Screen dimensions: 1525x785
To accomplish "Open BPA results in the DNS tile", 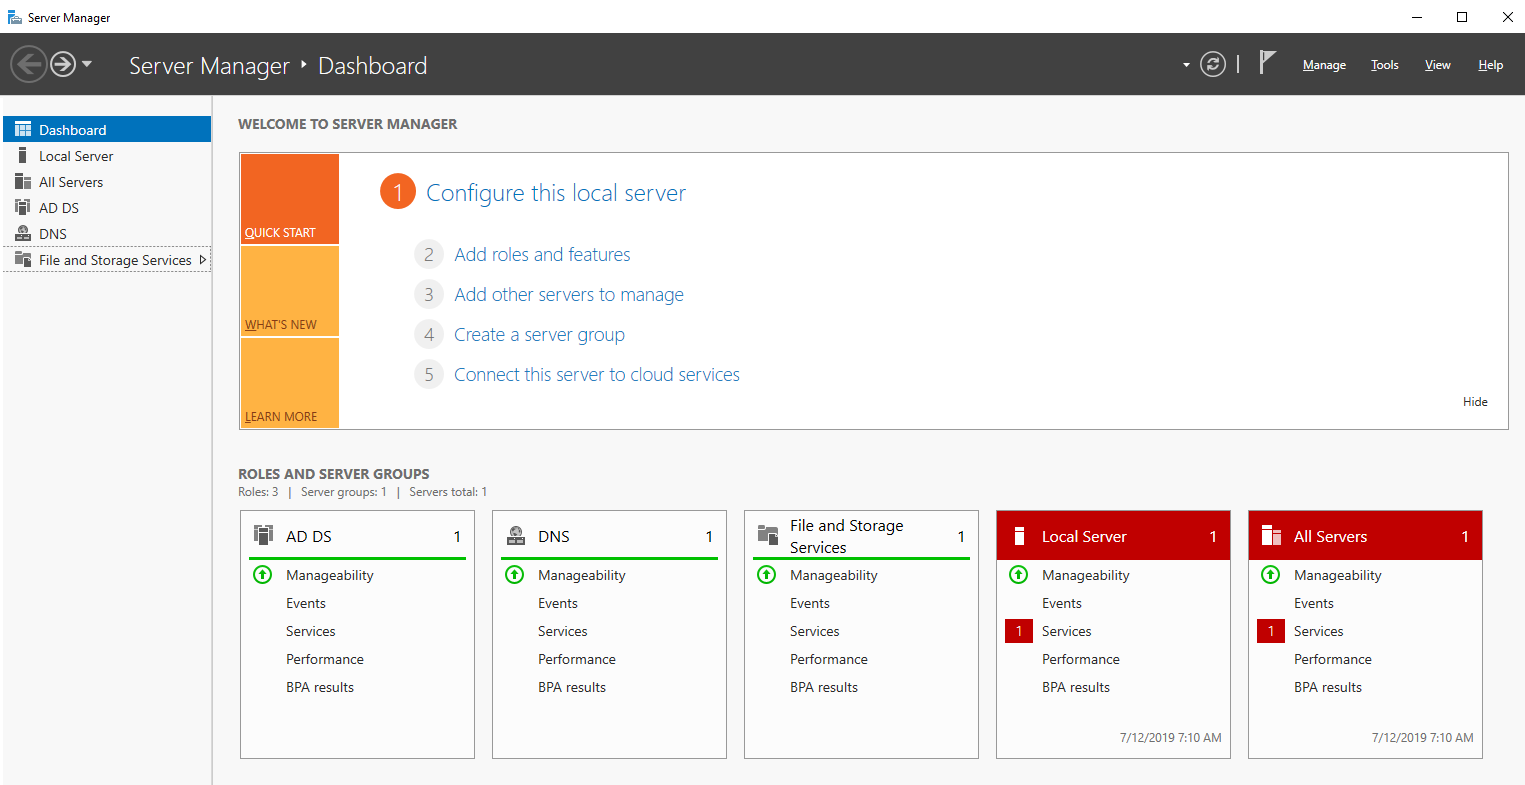I will point(572,687).
